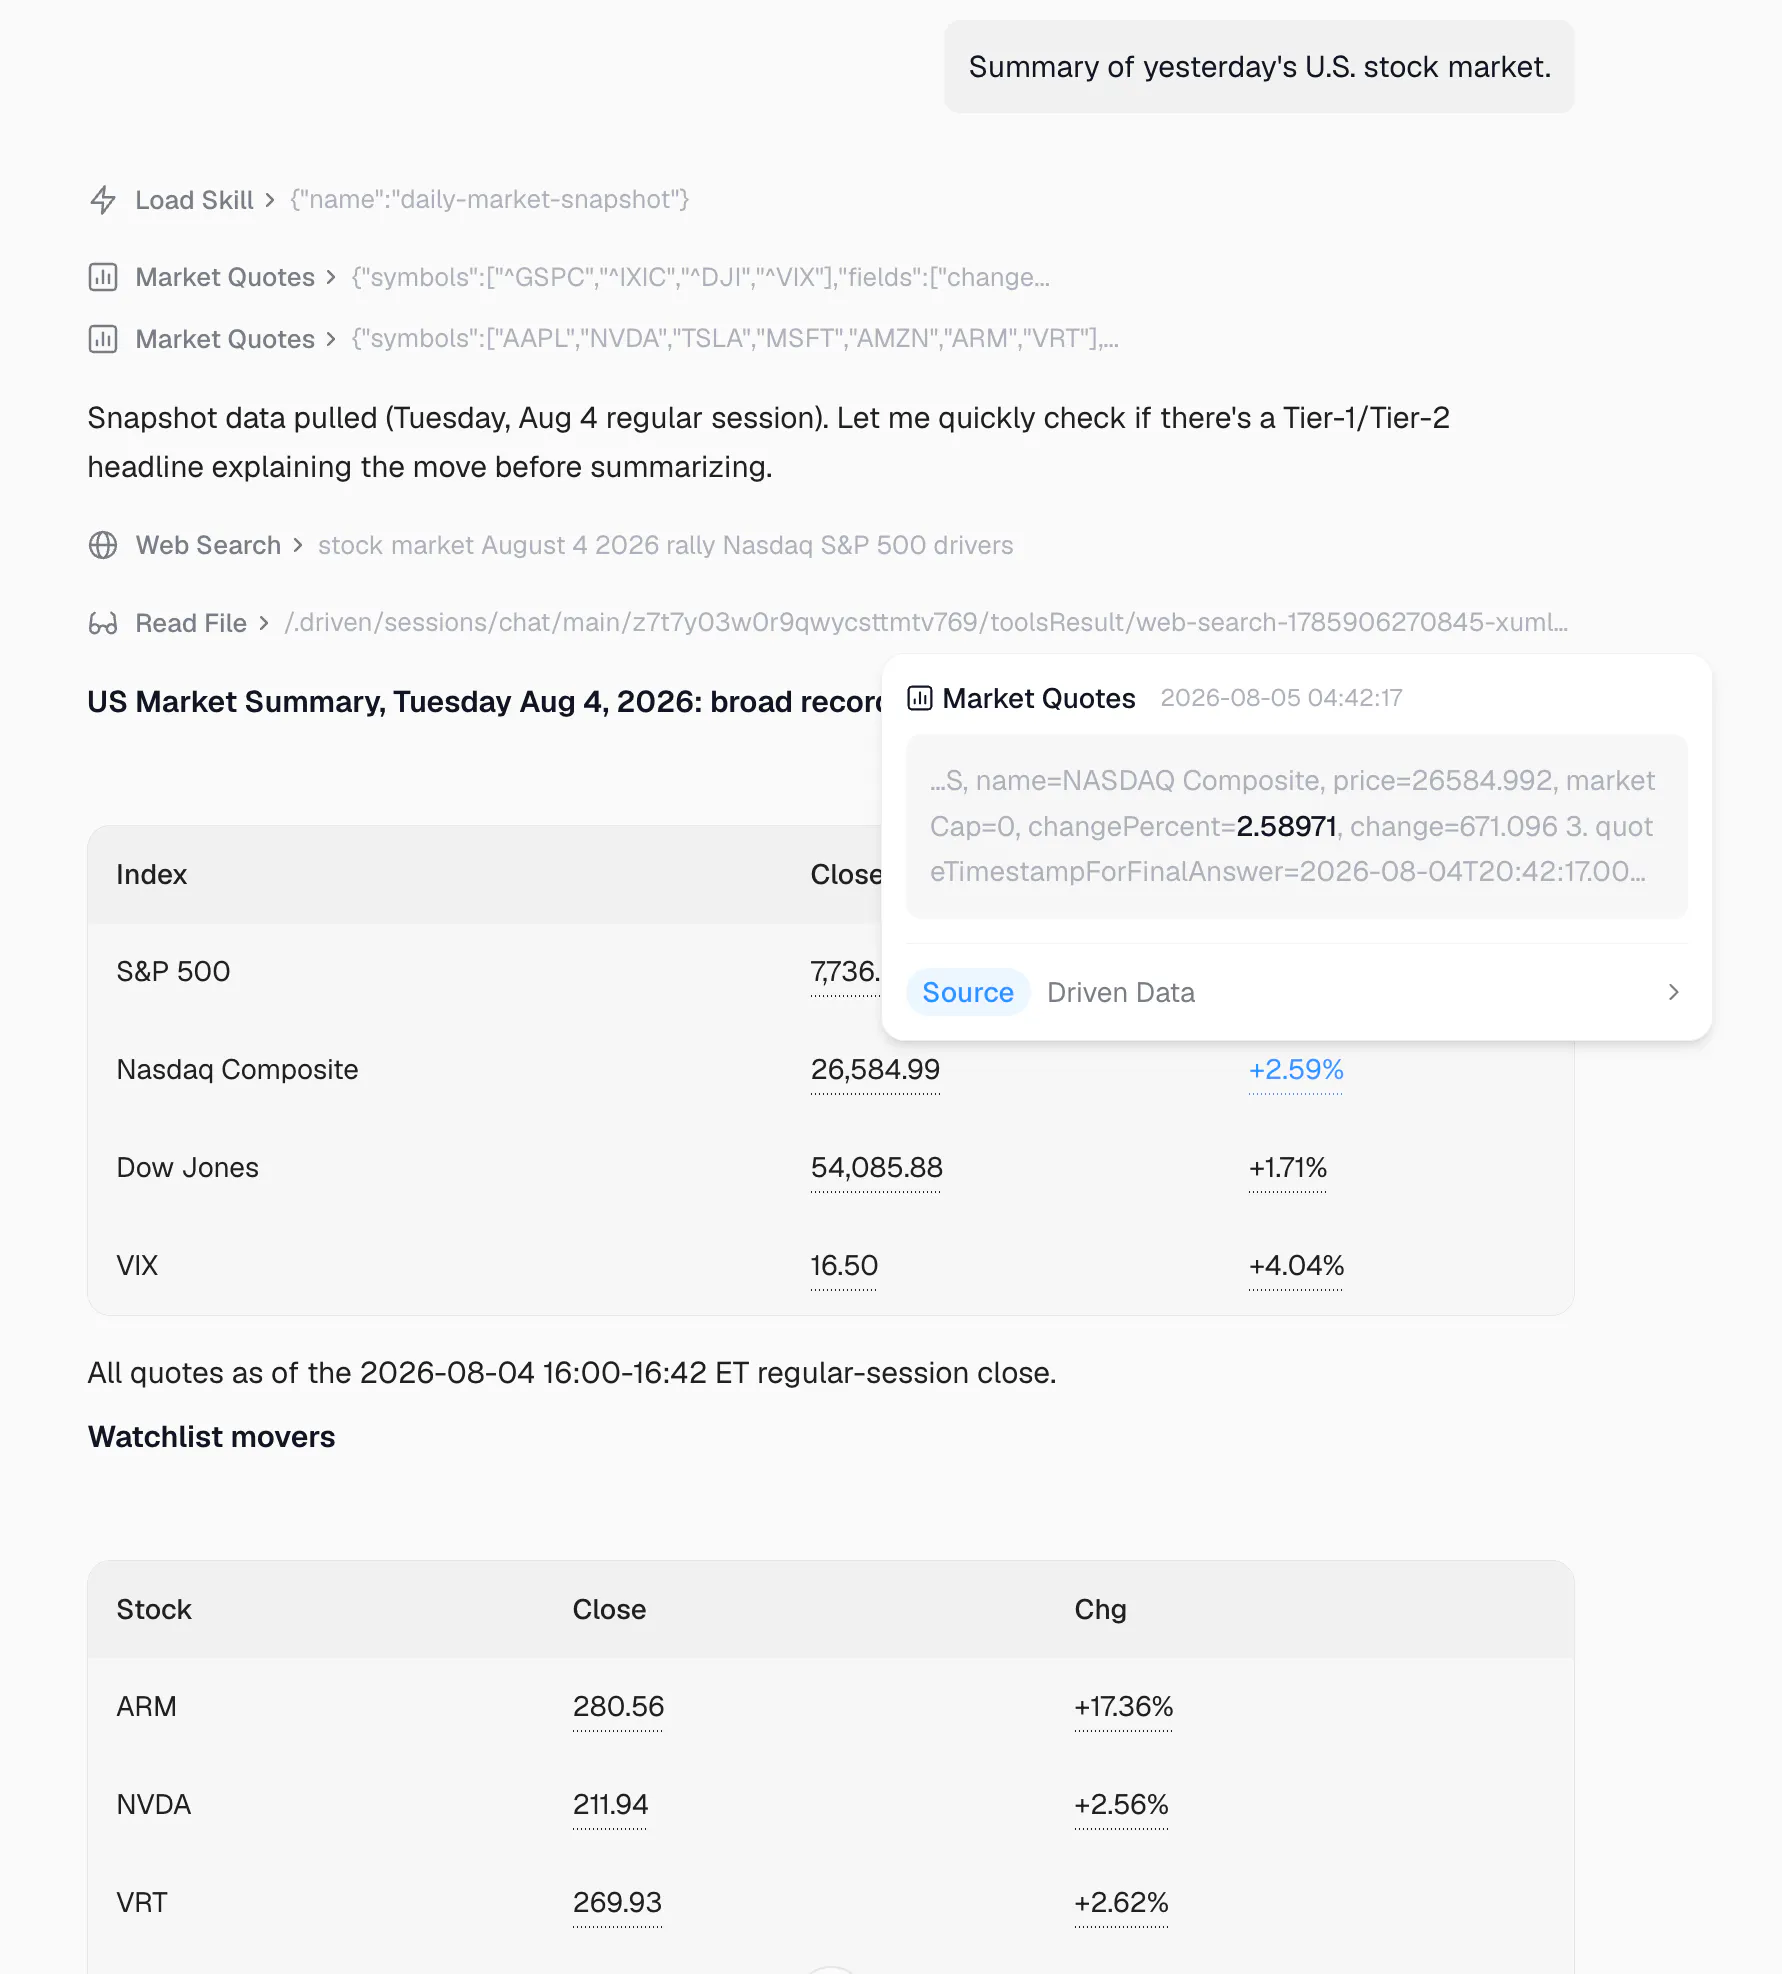The image size is (1782, 1974).
Task: Expand the Read File step chevron
Action: click(x=264, y=623)
